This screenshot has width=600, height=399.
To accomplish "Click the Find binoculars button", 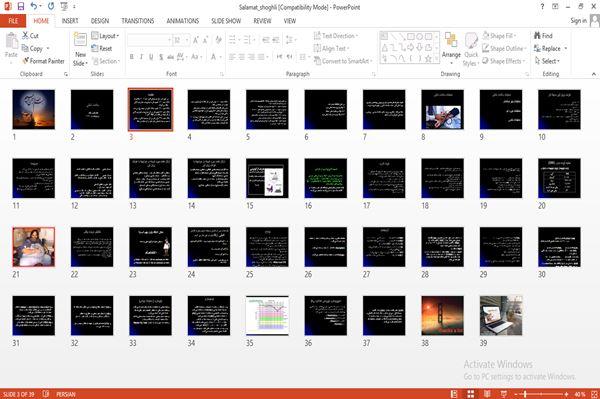I will 543,36.
